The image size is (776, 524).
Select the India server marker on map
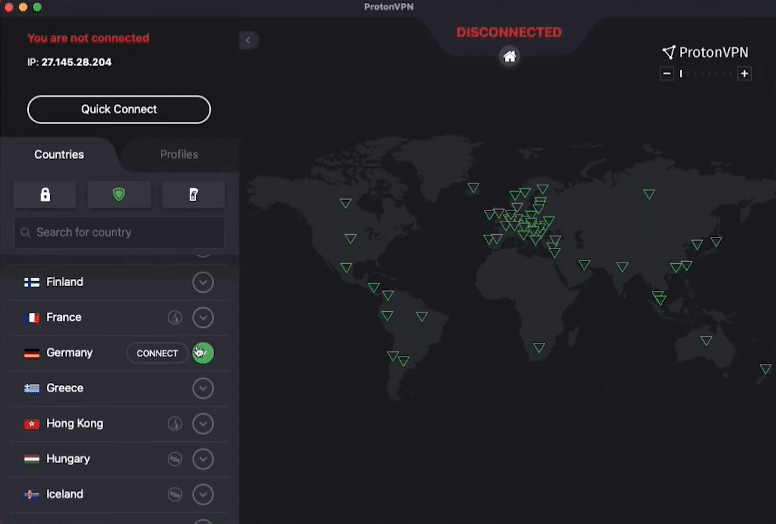click(x=622, y=267)
